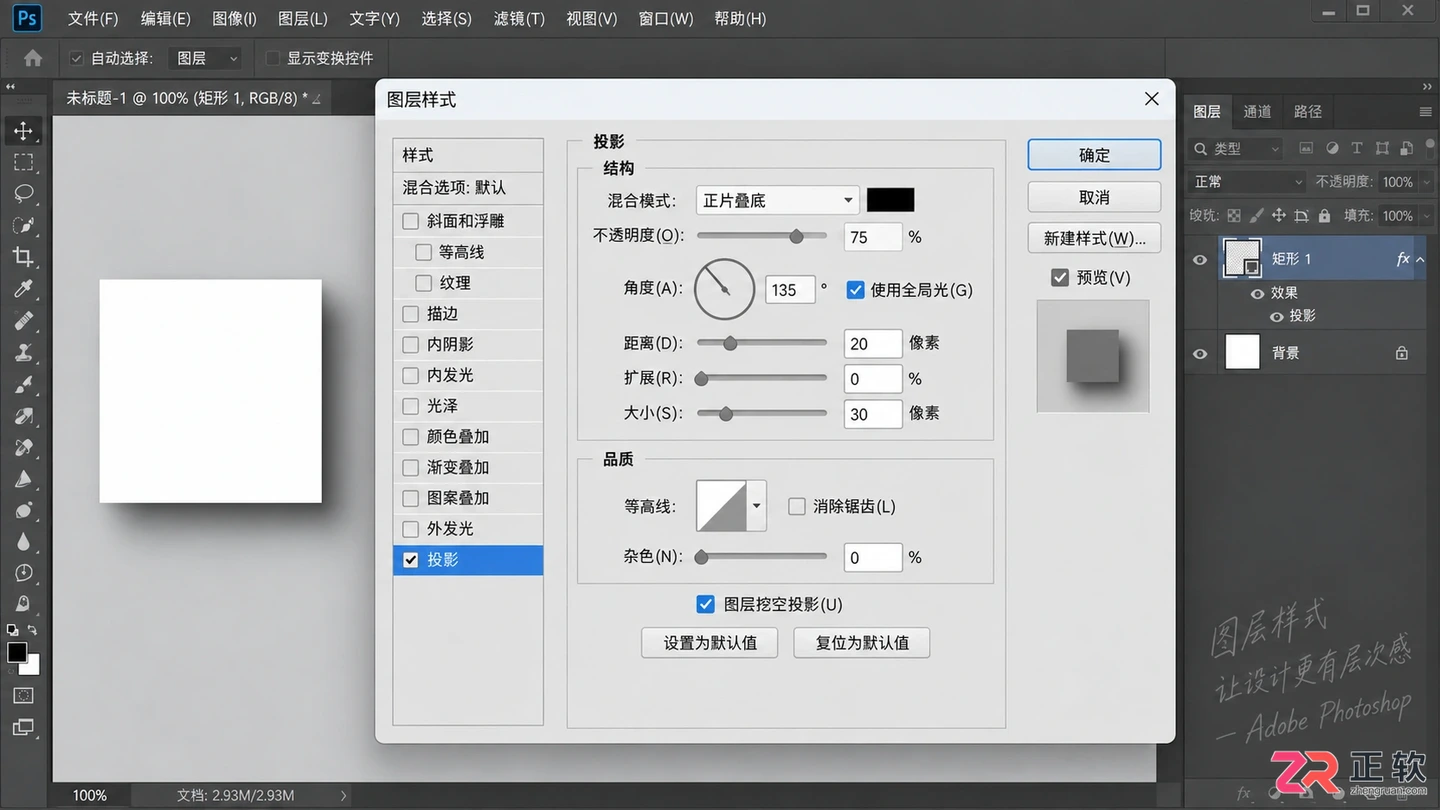Uncheck 使用全局光 checkbox
The width and height of the screenshot is (1440, 810).
click(855, 290)
